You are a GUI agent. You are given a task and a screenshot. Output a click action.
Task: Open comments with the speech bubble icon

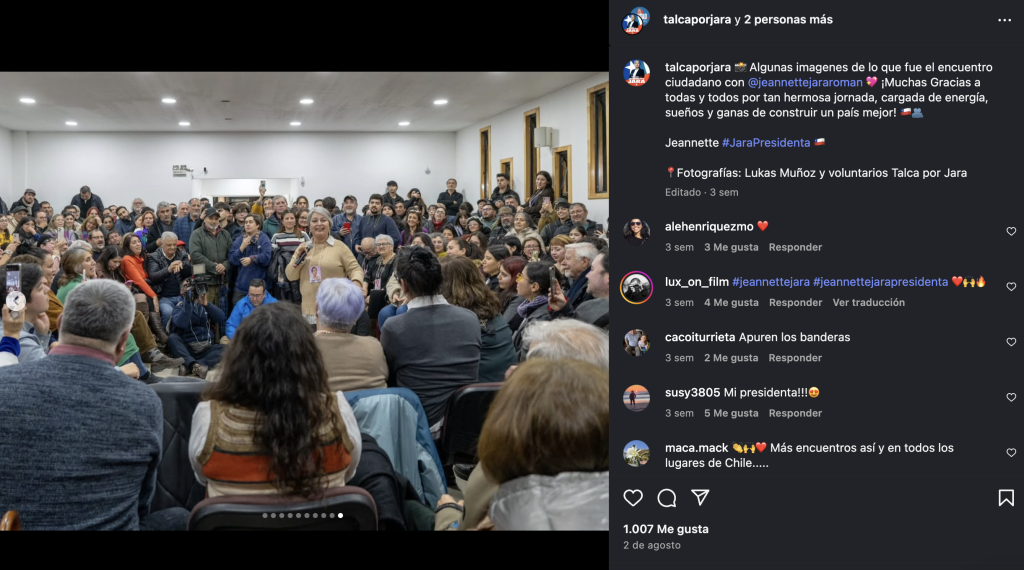pyautogui.click(x=667, y=498)
